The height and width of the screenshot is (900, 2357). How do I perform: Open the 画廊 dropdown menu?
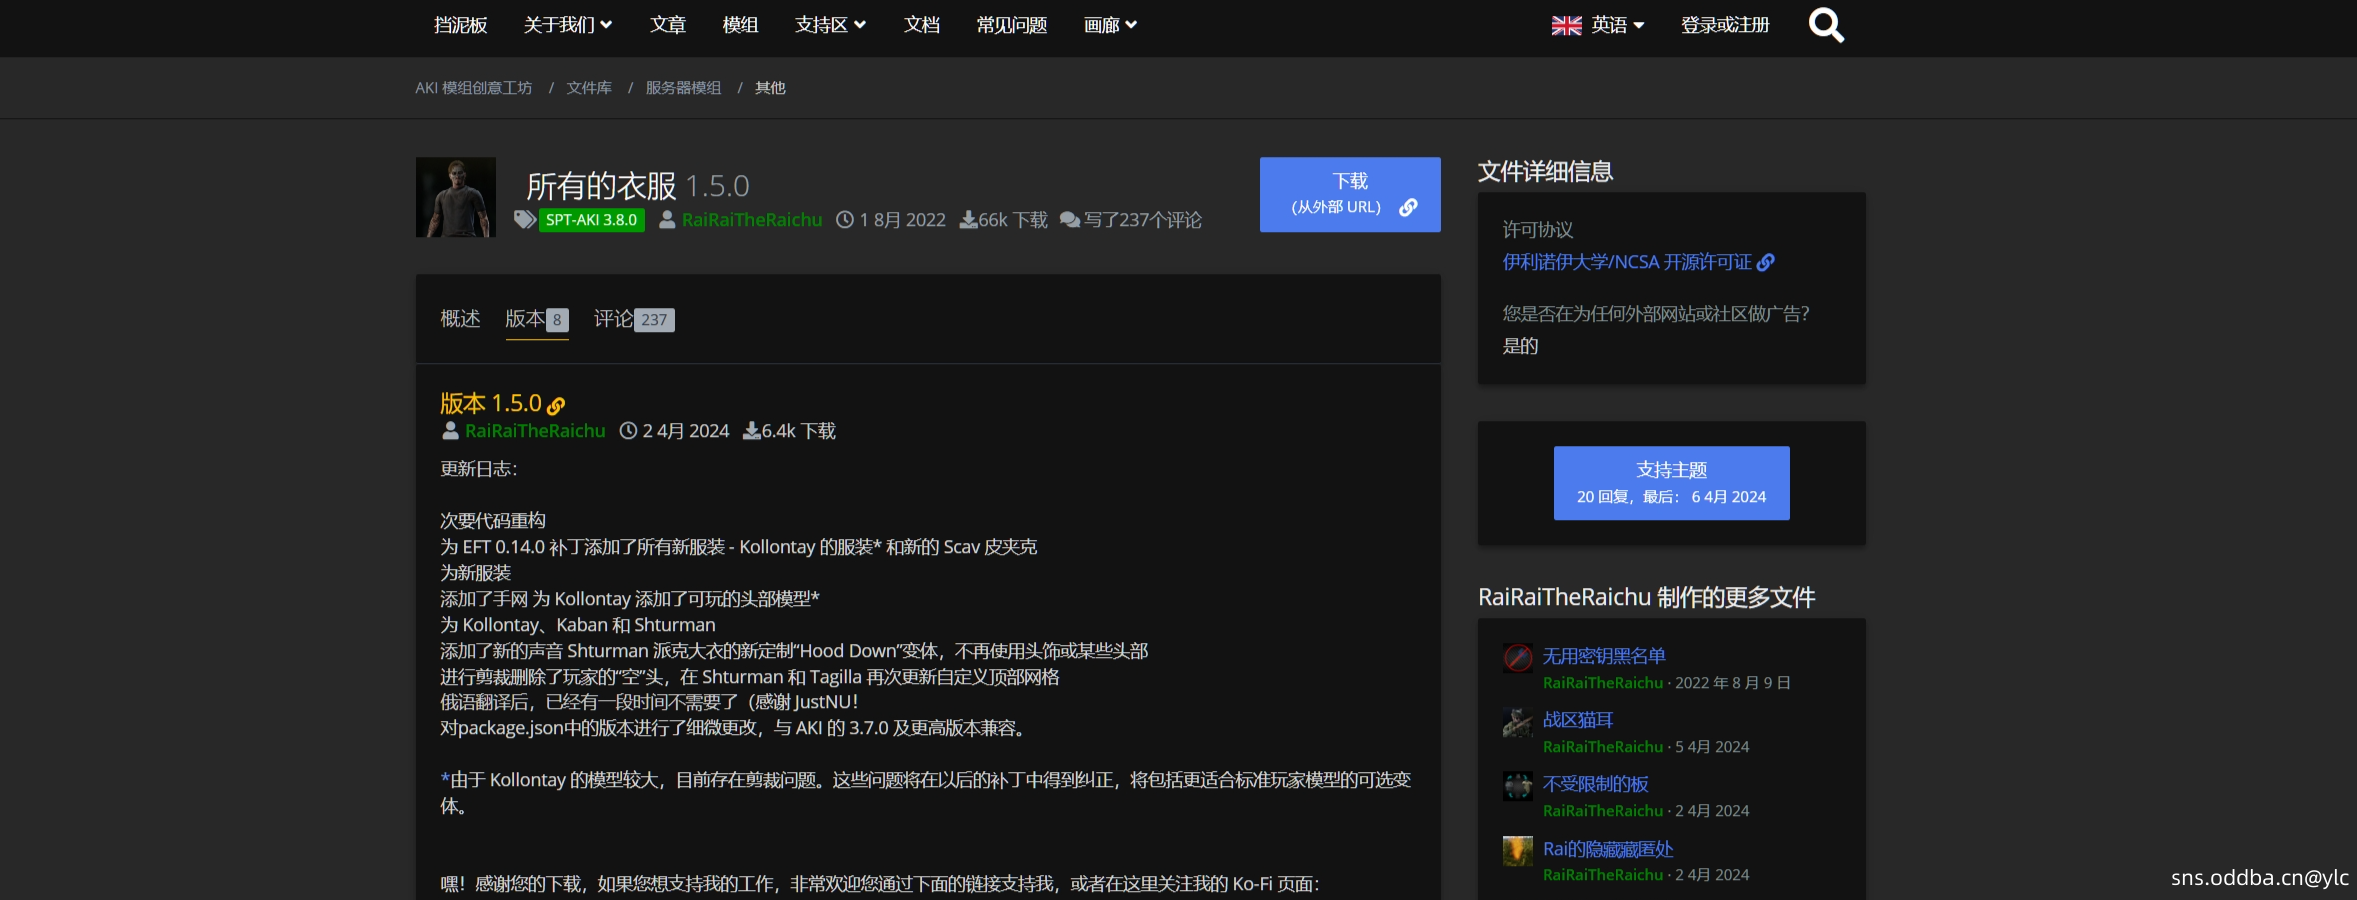coord(1109,25)
